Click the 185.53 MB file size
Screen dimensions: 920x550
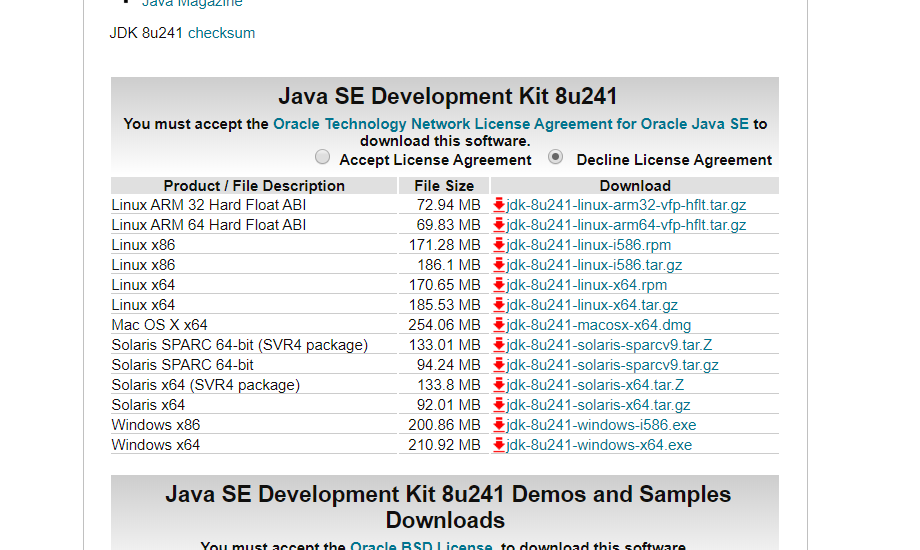(444, 305)
